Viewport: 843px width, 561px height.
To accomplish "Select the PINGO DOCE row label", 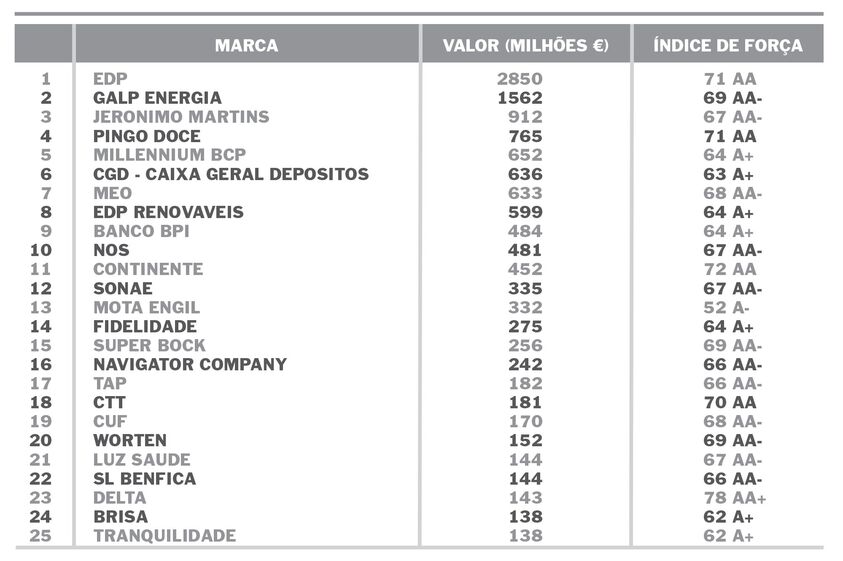I will pyautogui.click(x=146, y=136).
